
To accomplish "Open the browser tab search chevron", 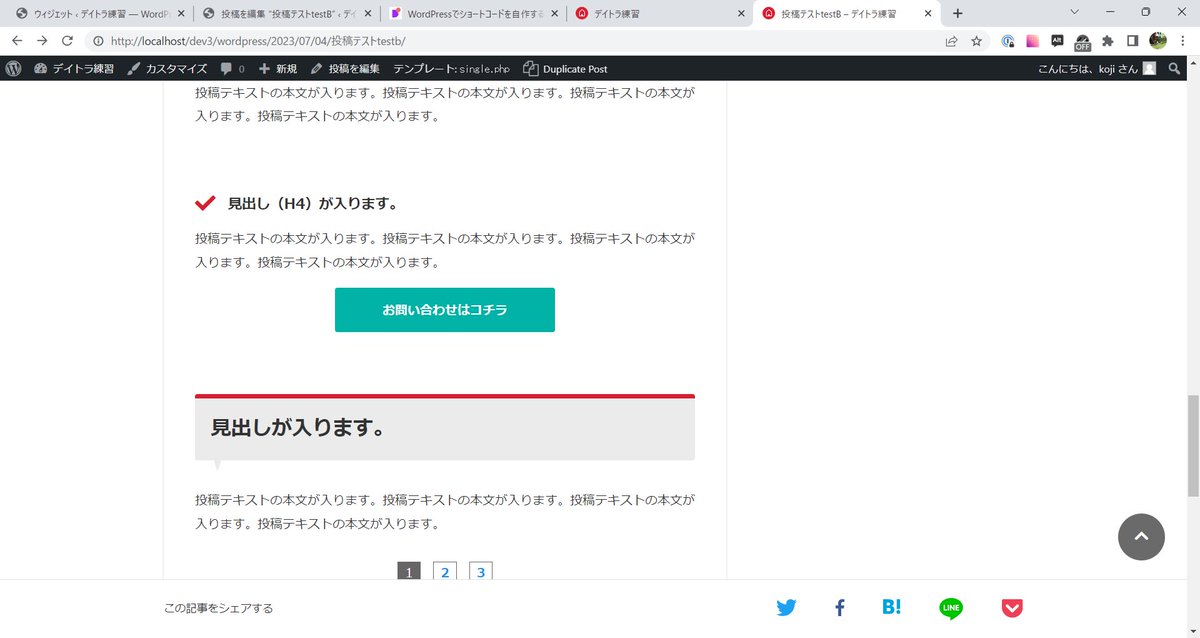I will [x=1075, y=13].
